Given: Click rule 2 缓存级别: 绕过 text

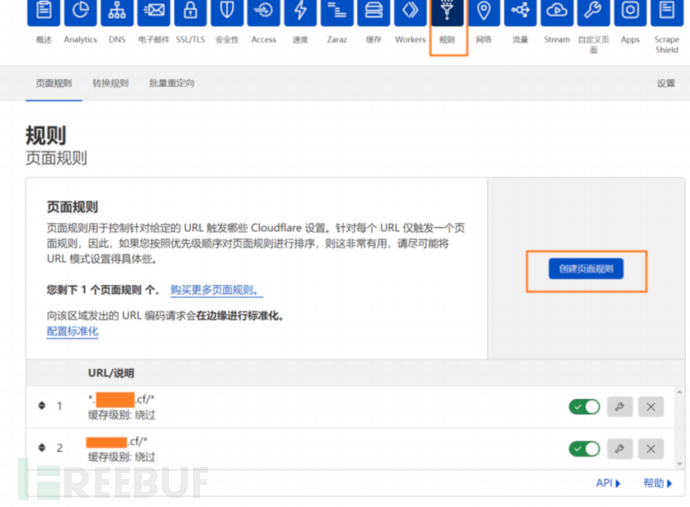Looking at the screenshot, I should pos(122,457).
